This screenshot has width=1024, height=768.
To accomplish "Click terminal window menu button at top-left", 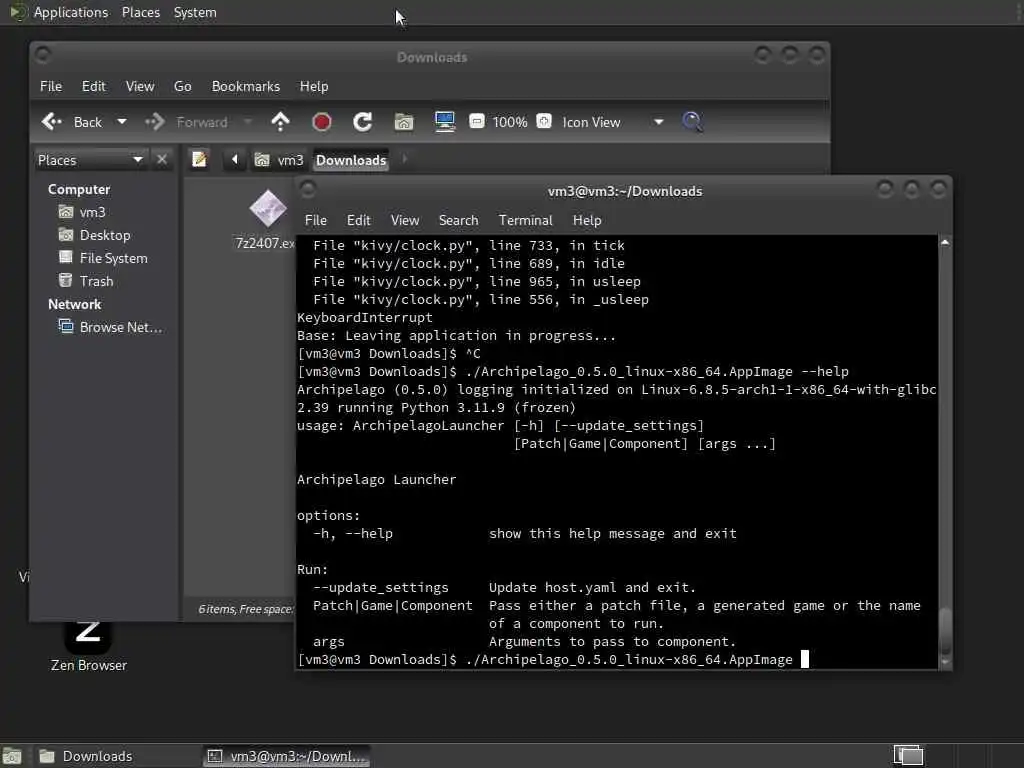I will click(308, 189).
